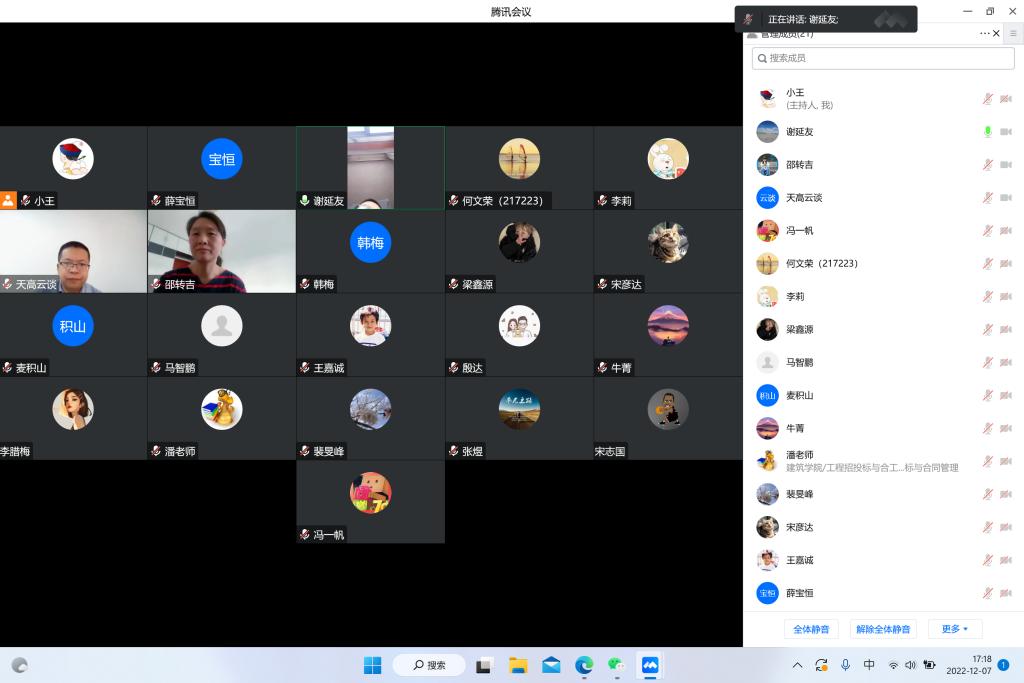This screenshot has width=1024, height=683.
Task: Click the 搜索成员 search field
Action: (883, 58)
